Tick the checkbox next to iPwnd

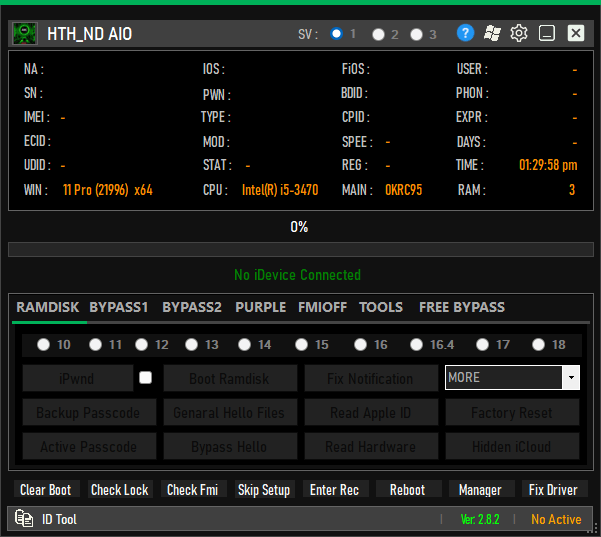[145, 378]
